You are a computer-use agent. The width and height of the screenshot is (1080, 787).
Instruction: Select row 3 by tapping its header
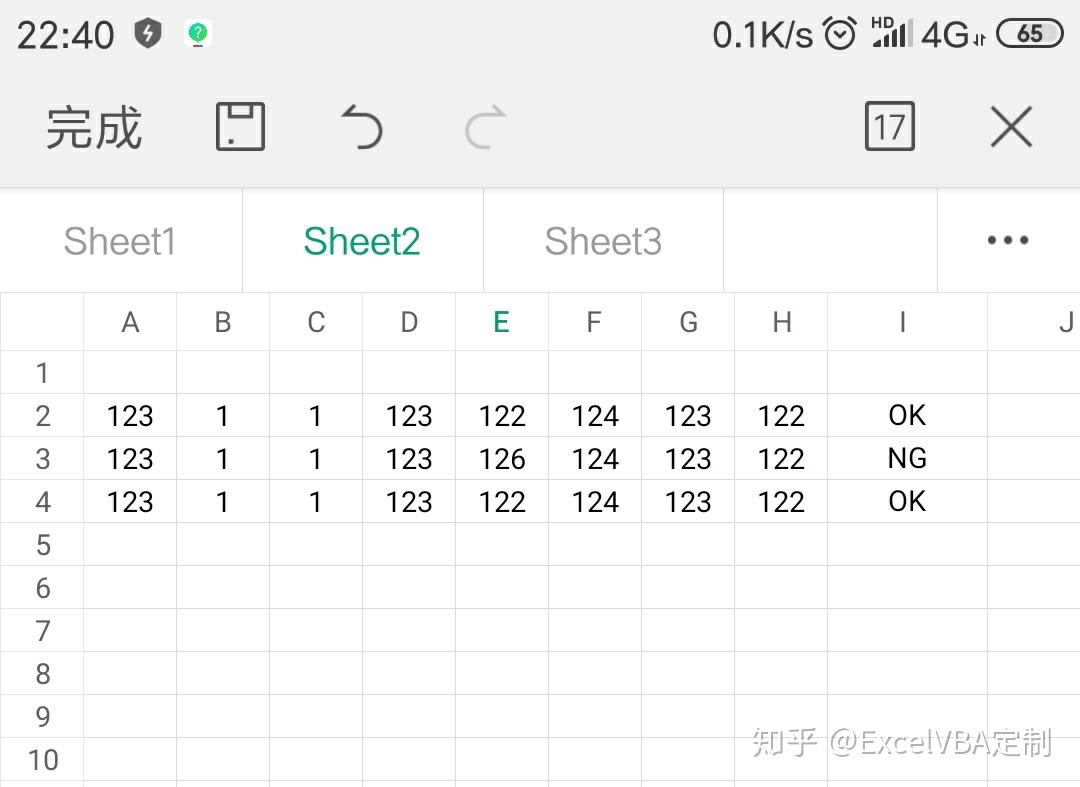(x=42, y=458)
